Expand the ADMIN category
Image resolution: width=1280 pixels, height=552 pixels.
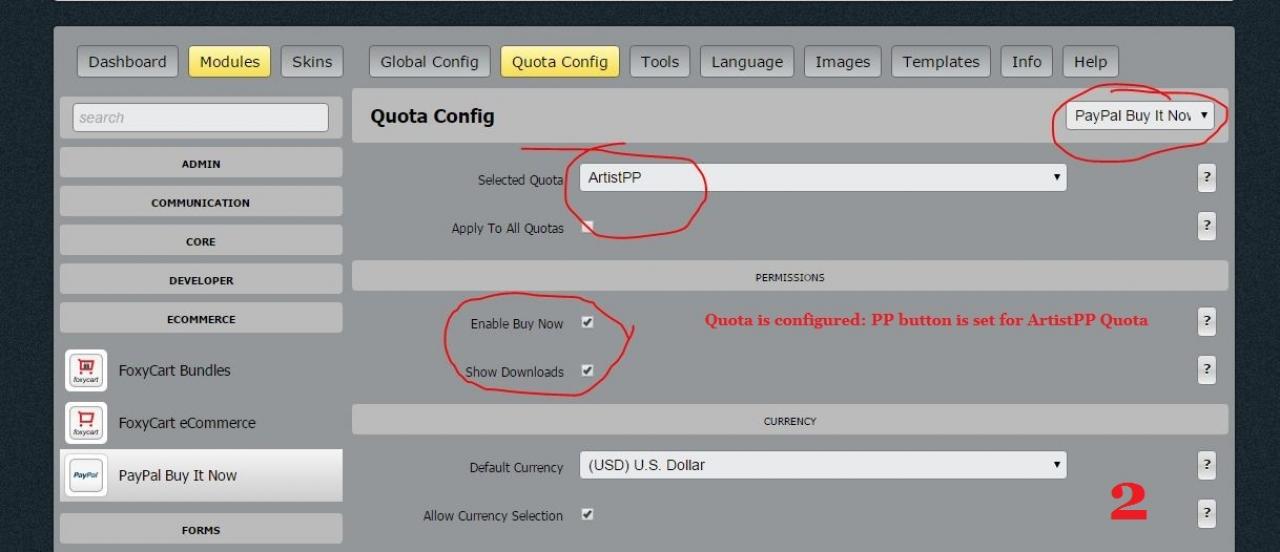[x=201, y=163]
